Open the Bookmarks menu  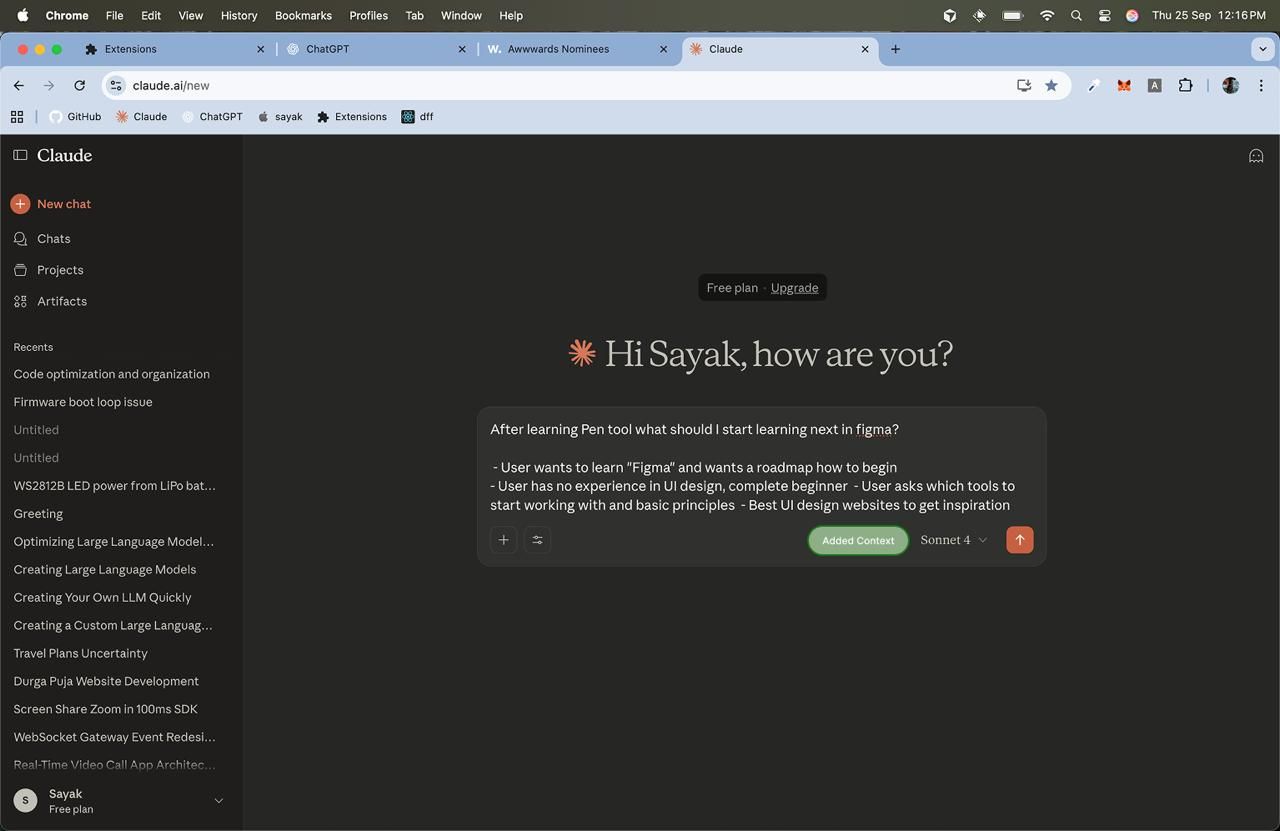(x=303, y=16)
